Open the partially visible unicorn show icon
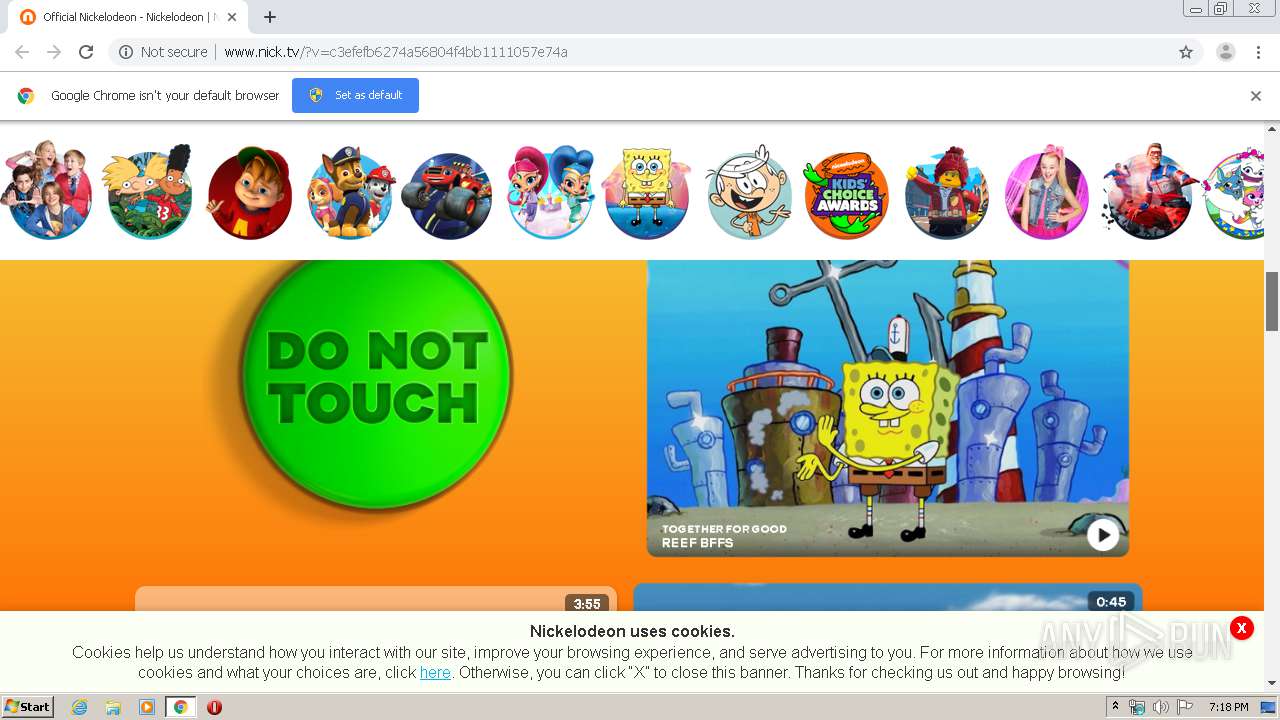Screen dimensions: 1280x720 pyautogui.click(x=1235, y=193)
